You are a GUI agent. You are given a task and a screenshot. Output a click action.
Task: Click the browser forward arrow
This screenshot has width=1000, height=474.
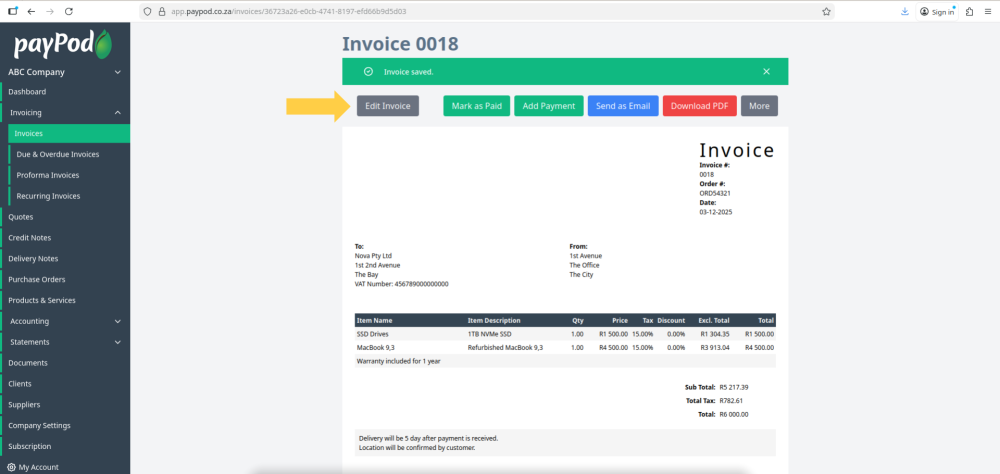click(50, 11)
